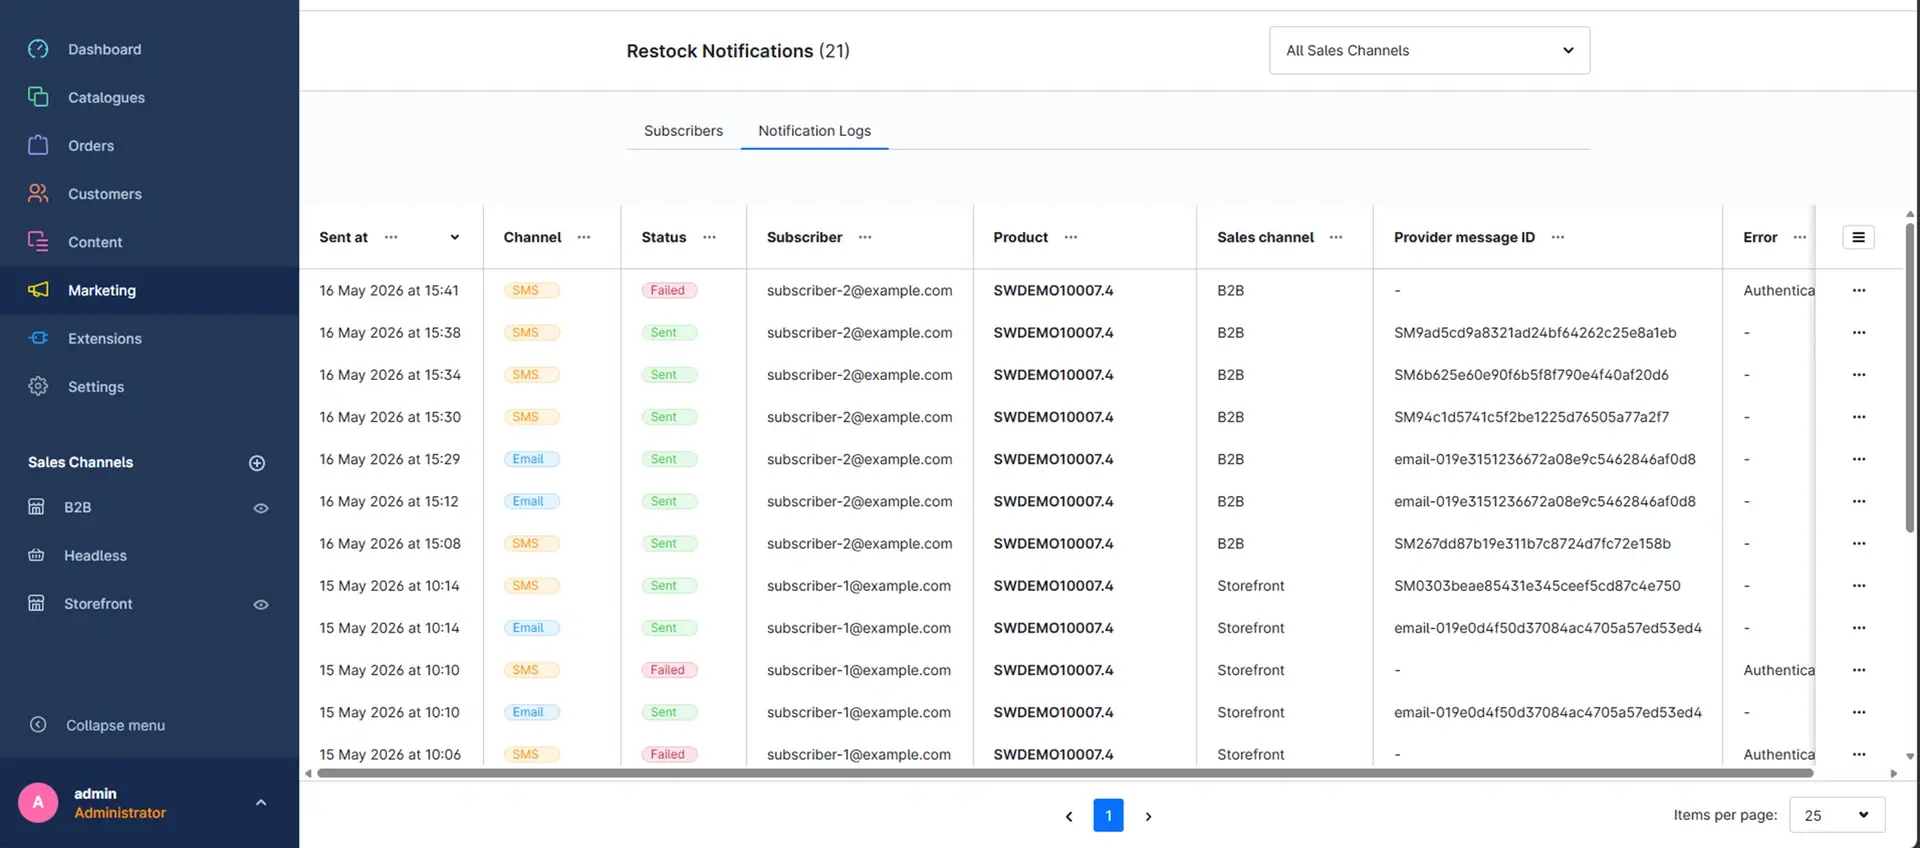Open the All Sales Channels dropdown
Viewport: 1920px width, 848px height.
(x=1429, y=50)
